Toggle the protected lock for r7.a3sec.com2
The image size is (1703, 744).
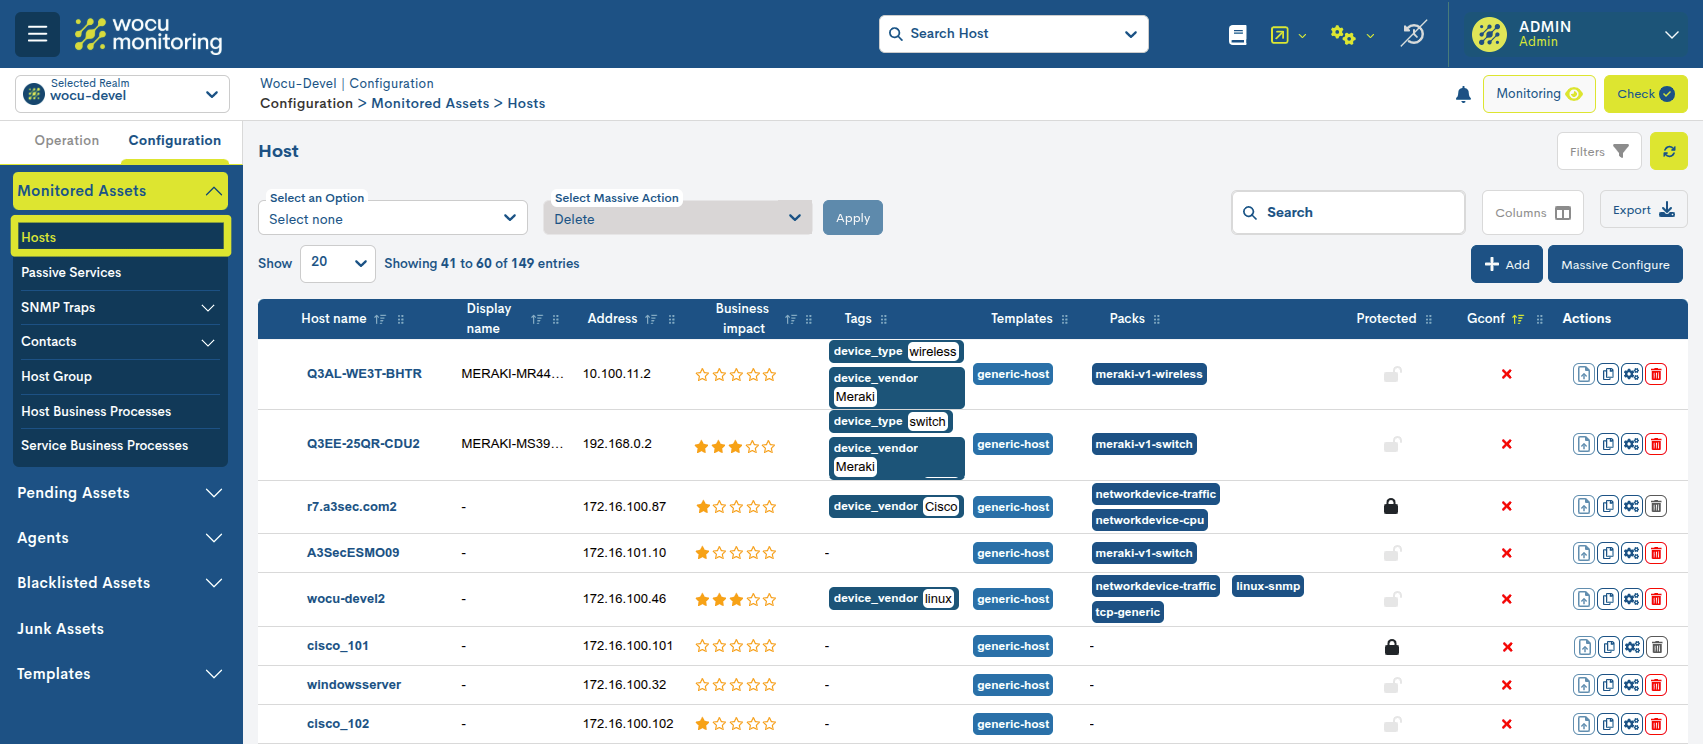pyautogui.click(x=1390, y=507)
